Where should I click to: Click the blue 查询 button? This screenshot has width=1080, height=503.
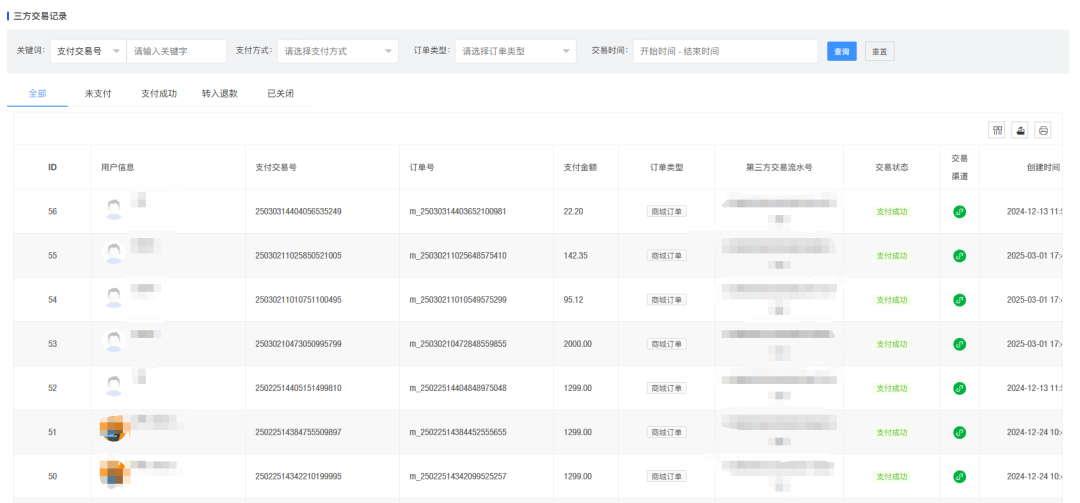(x=842, y=52)
